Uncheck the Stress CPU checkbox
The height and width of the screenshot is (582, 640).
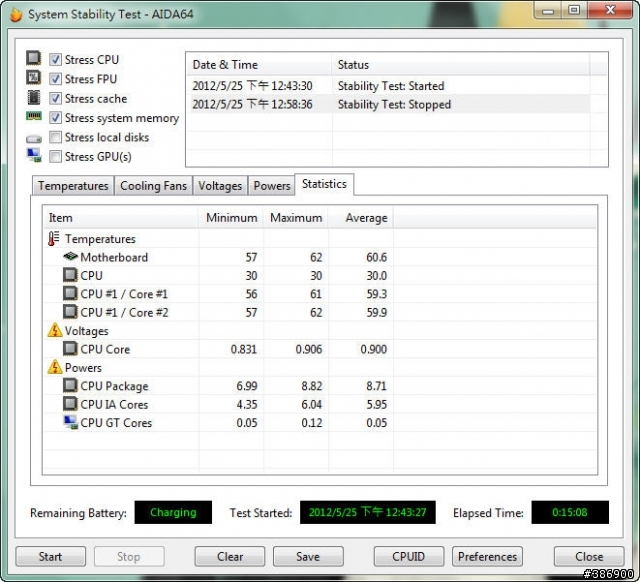[x=56, y=60]
